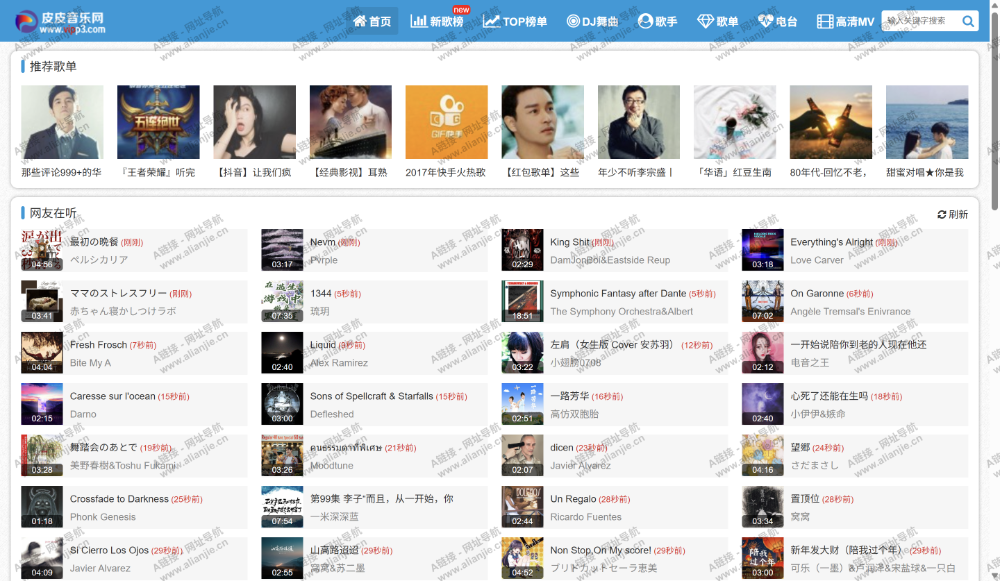This screenshot has width=1000, height=581.
Task: Play the Moodtune song thumbnail
Action: (282, 455)
